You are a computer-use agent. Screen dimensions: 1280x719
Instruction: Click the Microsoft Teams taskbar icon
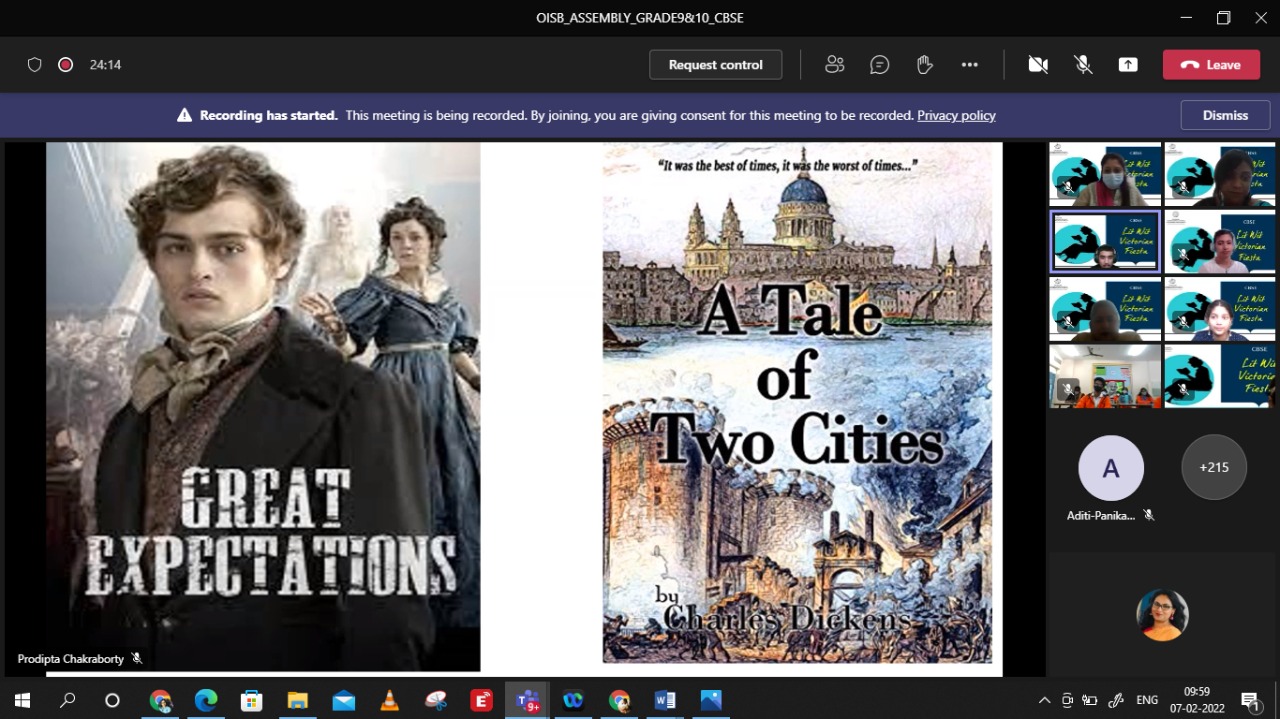point(527,700)
